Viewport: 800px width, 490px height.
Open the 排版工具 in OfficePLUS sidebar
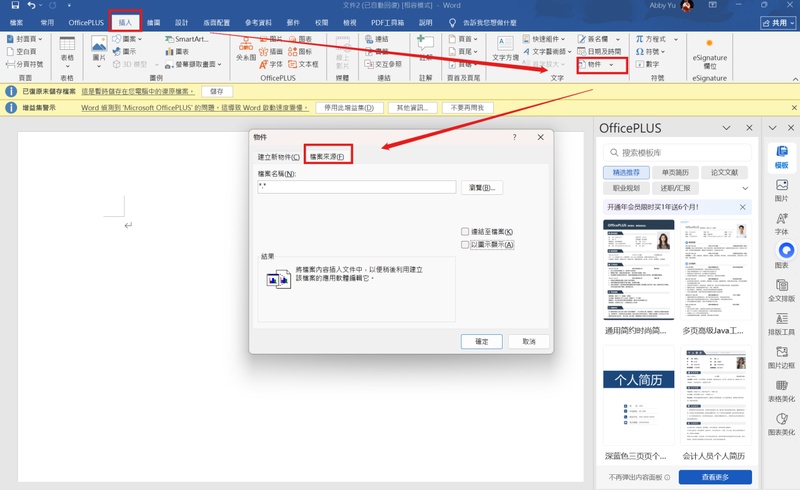tap(782, 324)
